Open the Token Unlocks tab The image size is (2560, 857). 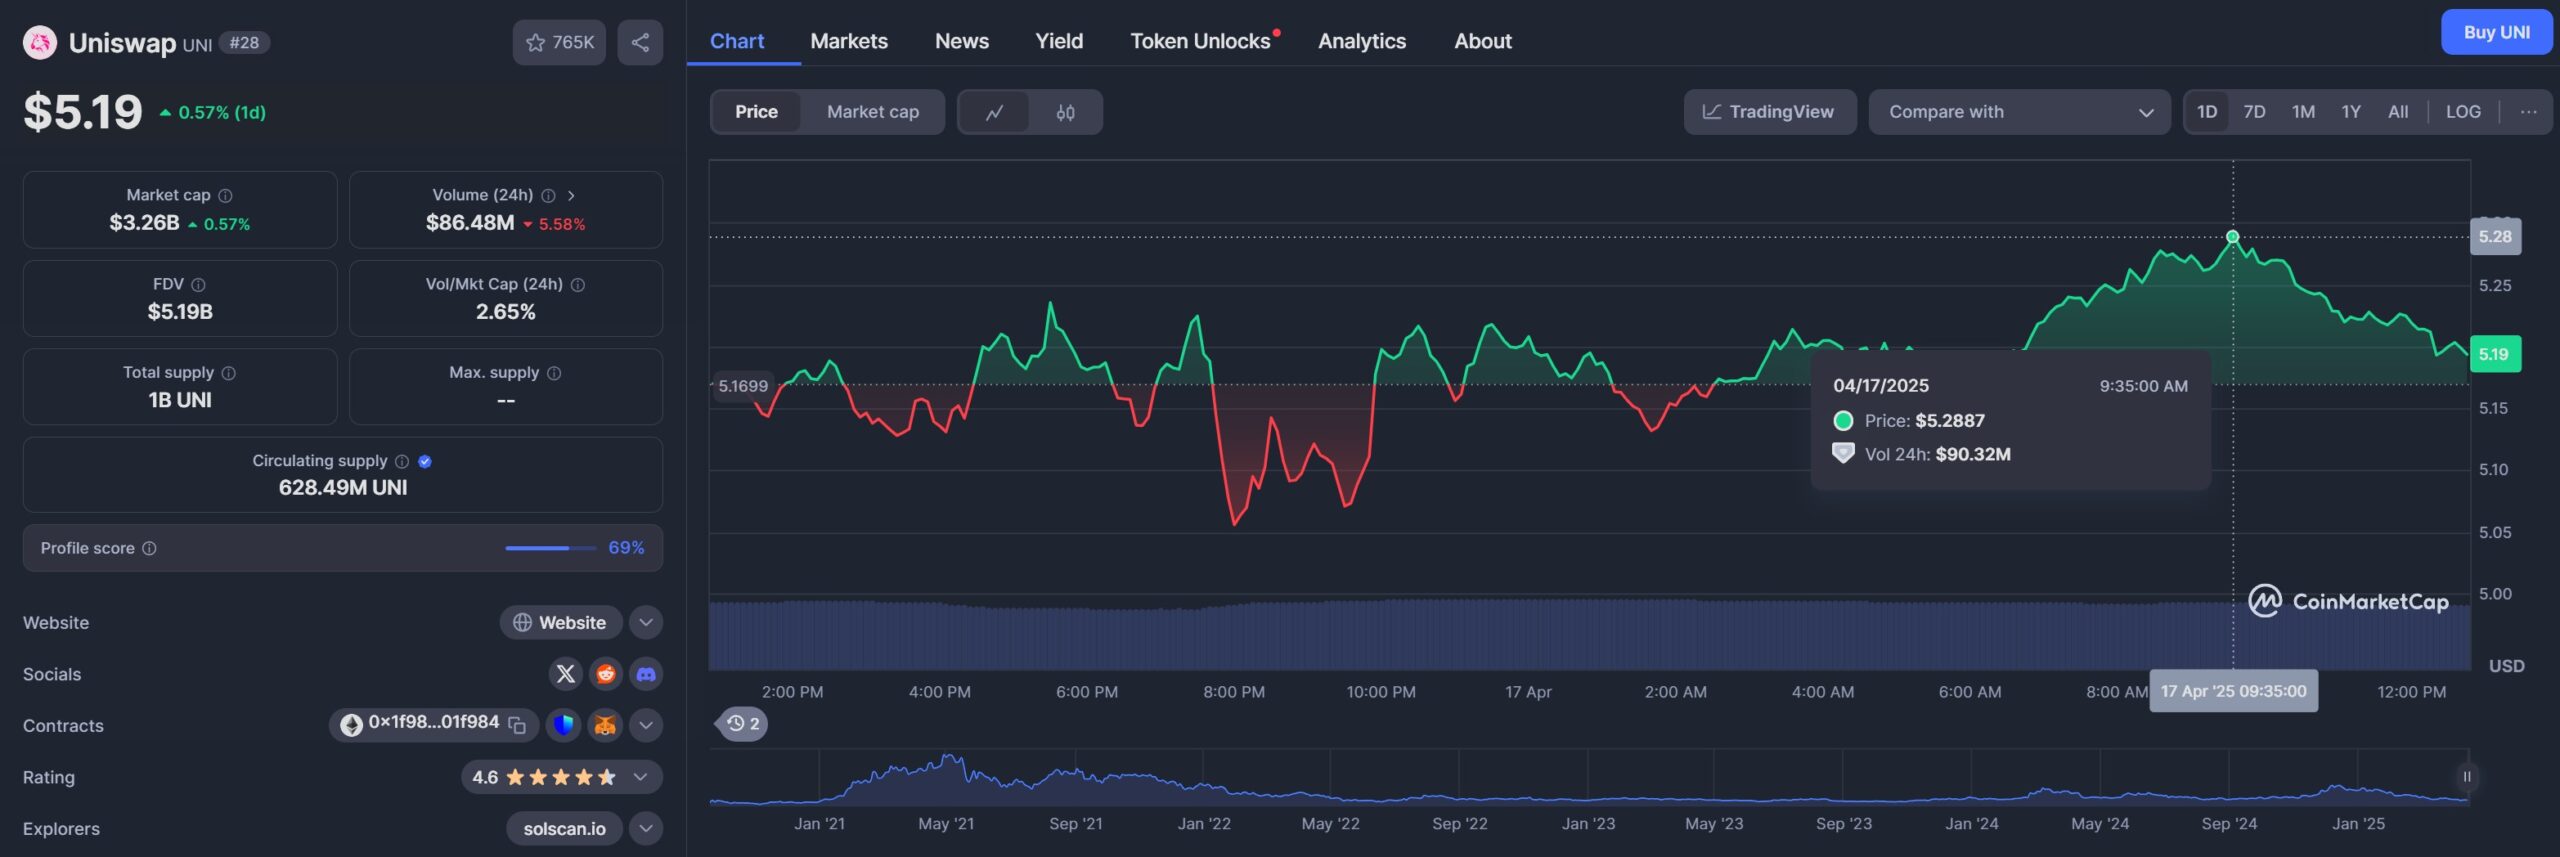pos(1200,41)
